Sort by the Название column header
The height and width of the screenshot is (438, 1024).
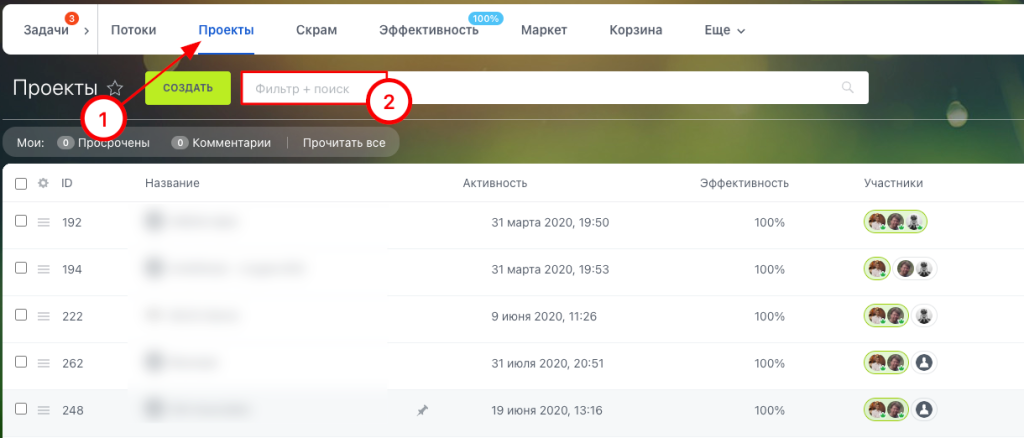[172, 183]
